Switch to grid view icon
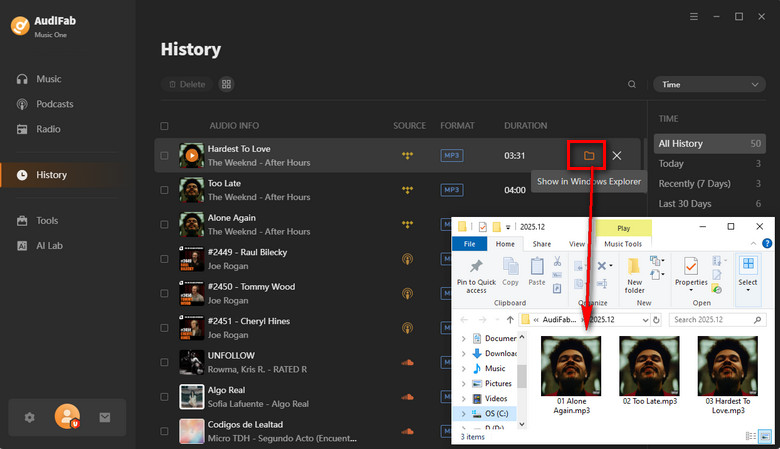The height and width of the screenshot is (449, 780). tap(226, 85)
